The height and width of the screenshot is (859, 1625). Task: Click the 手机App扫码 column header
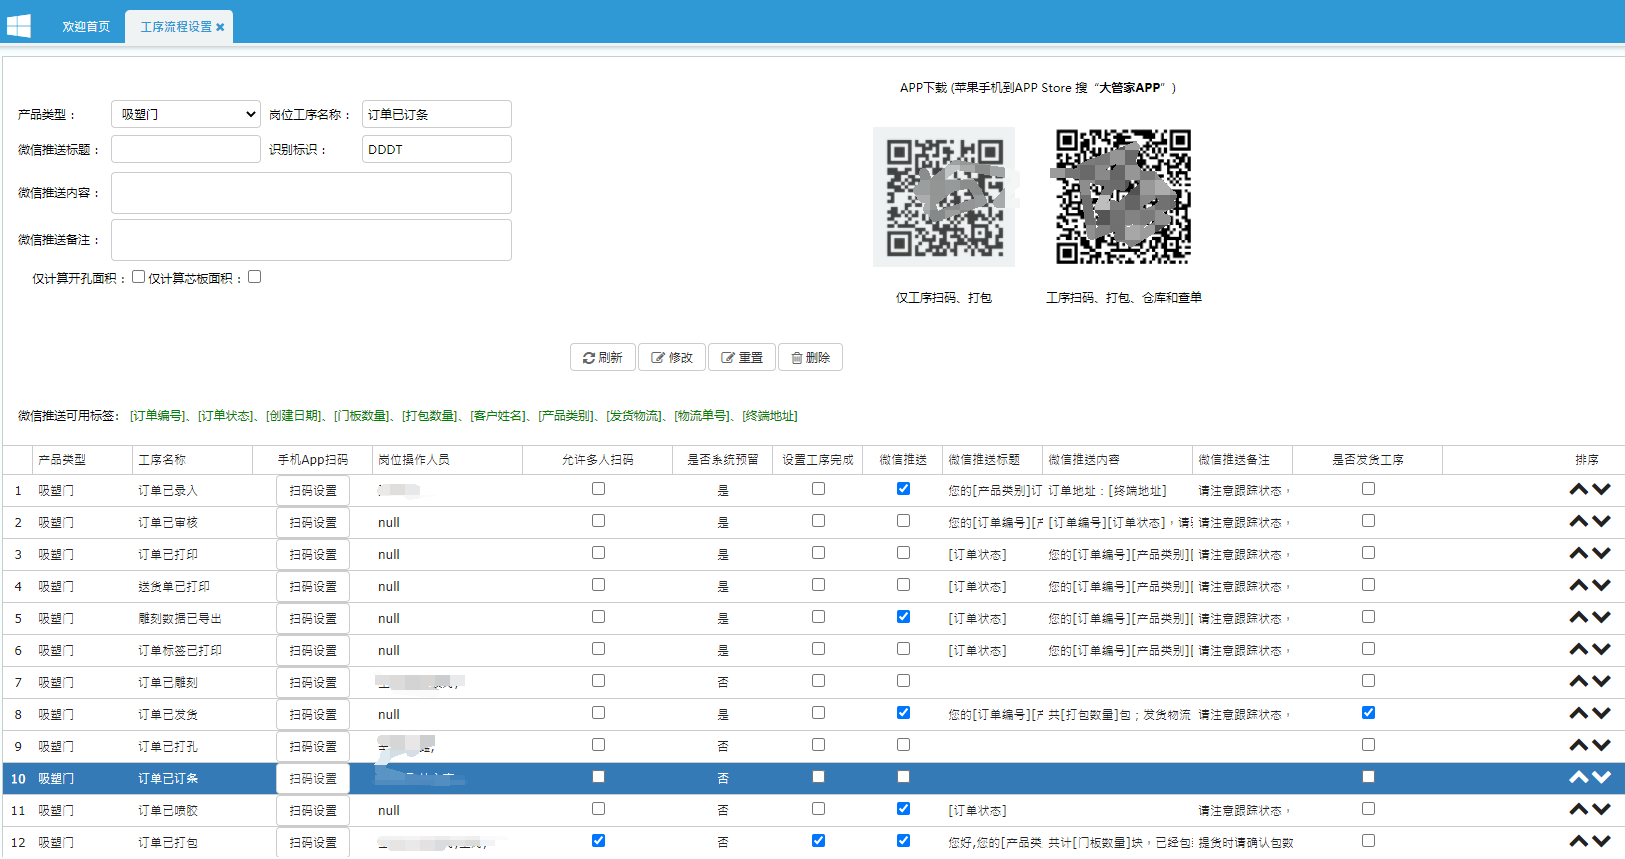pos(313,460)
